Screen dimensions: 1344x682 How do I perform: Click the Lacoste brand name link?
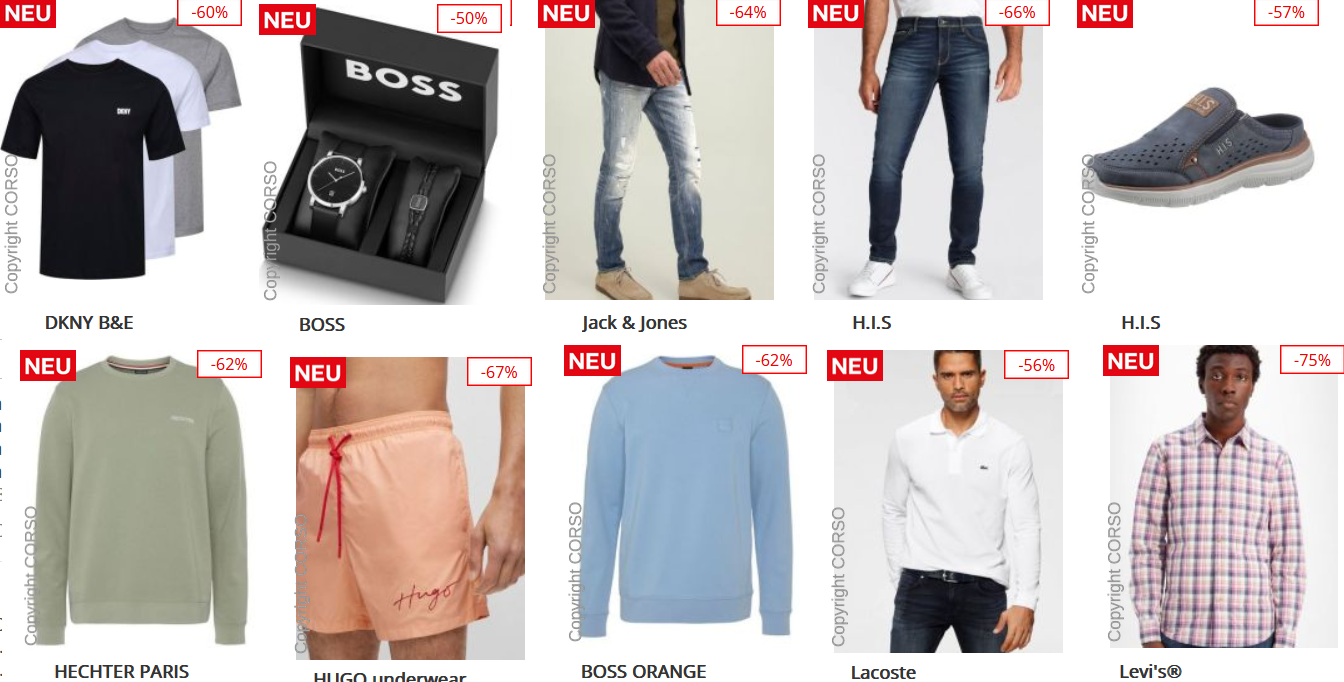pos(883,672)
